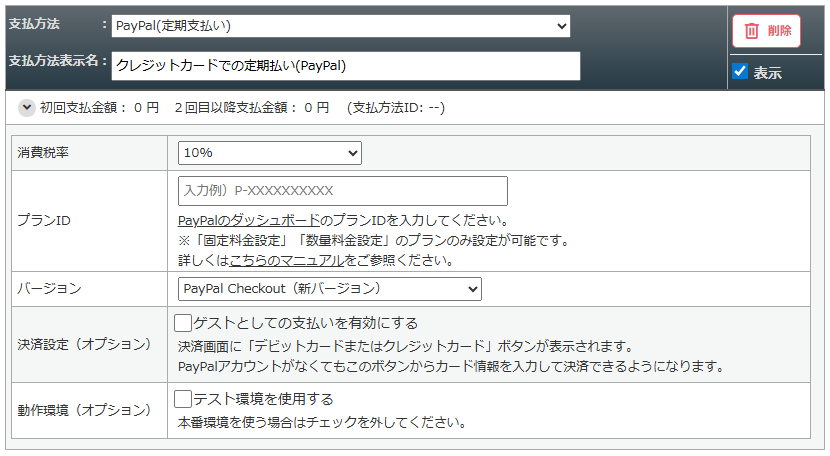Viewport: 830px width, 456px height.
Task: Toggle the 表示 checkbox
Action: (740, 72)
